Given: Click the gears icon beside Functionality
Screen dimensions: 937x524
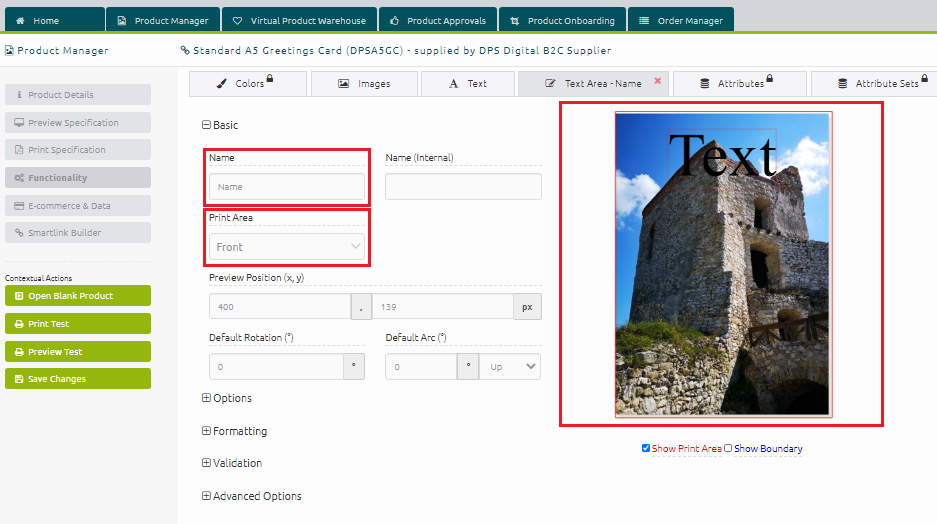Looking at the screenshot, I should (19, 177).
